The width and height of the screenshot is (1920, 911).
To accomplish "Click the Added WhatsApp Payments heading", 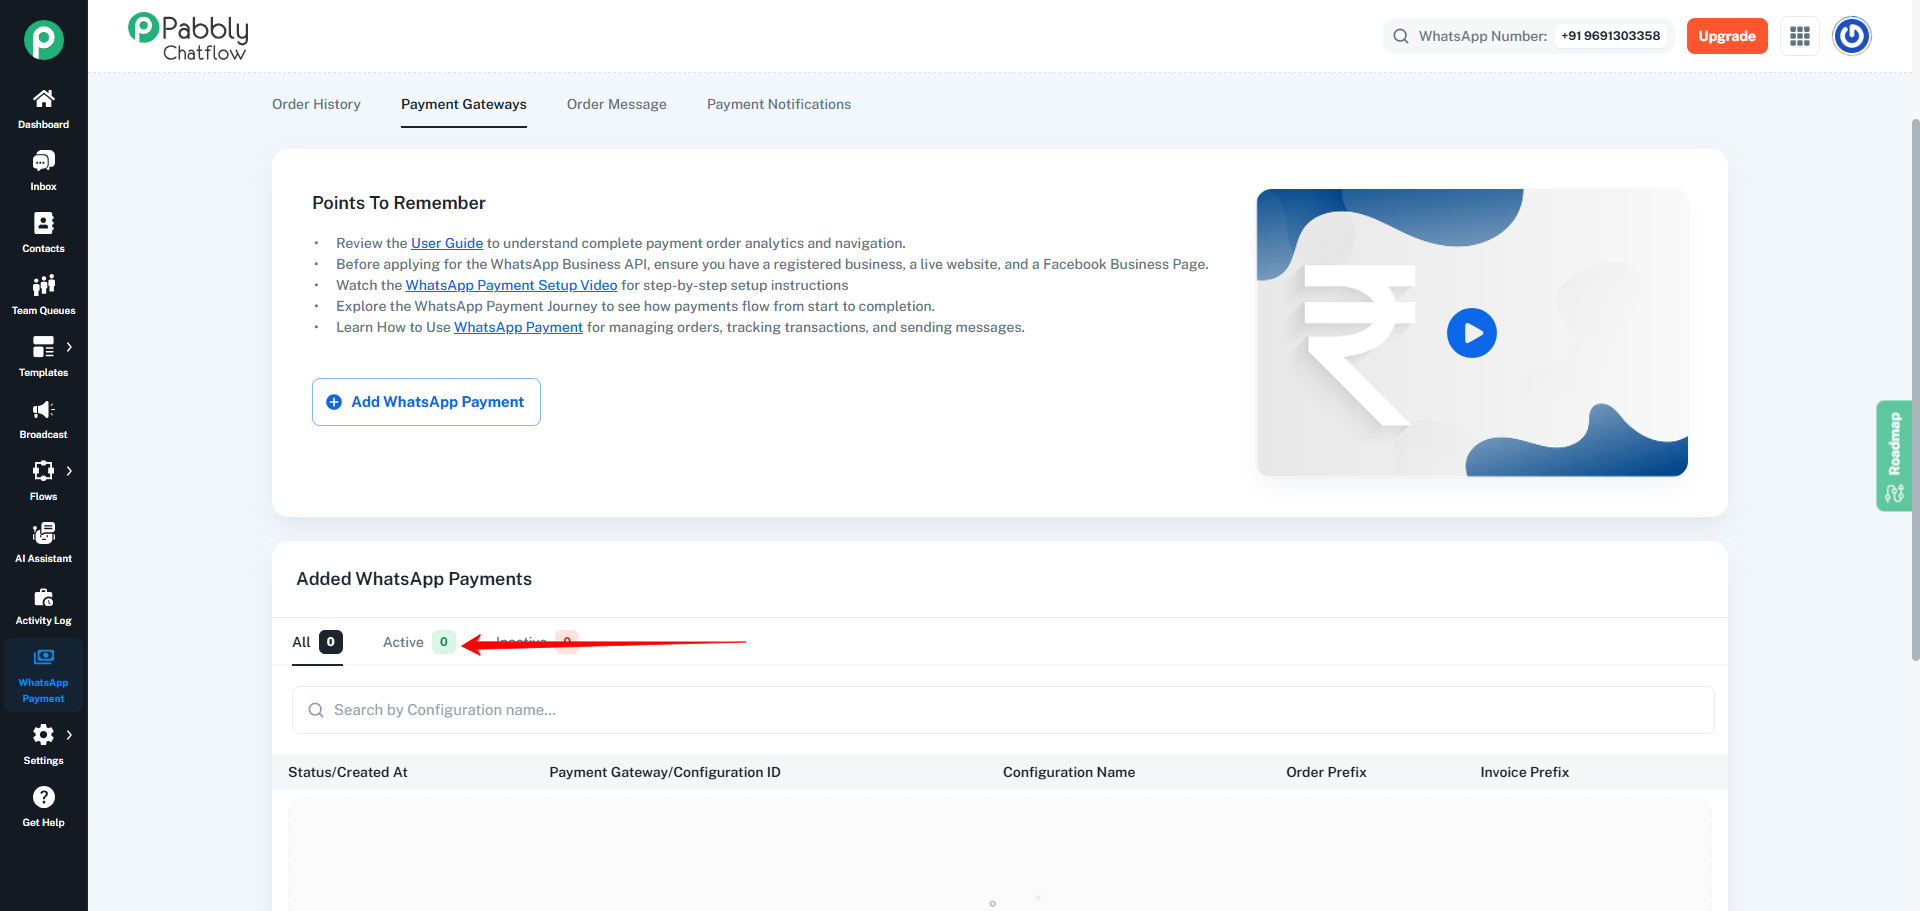I will (414, 579).
